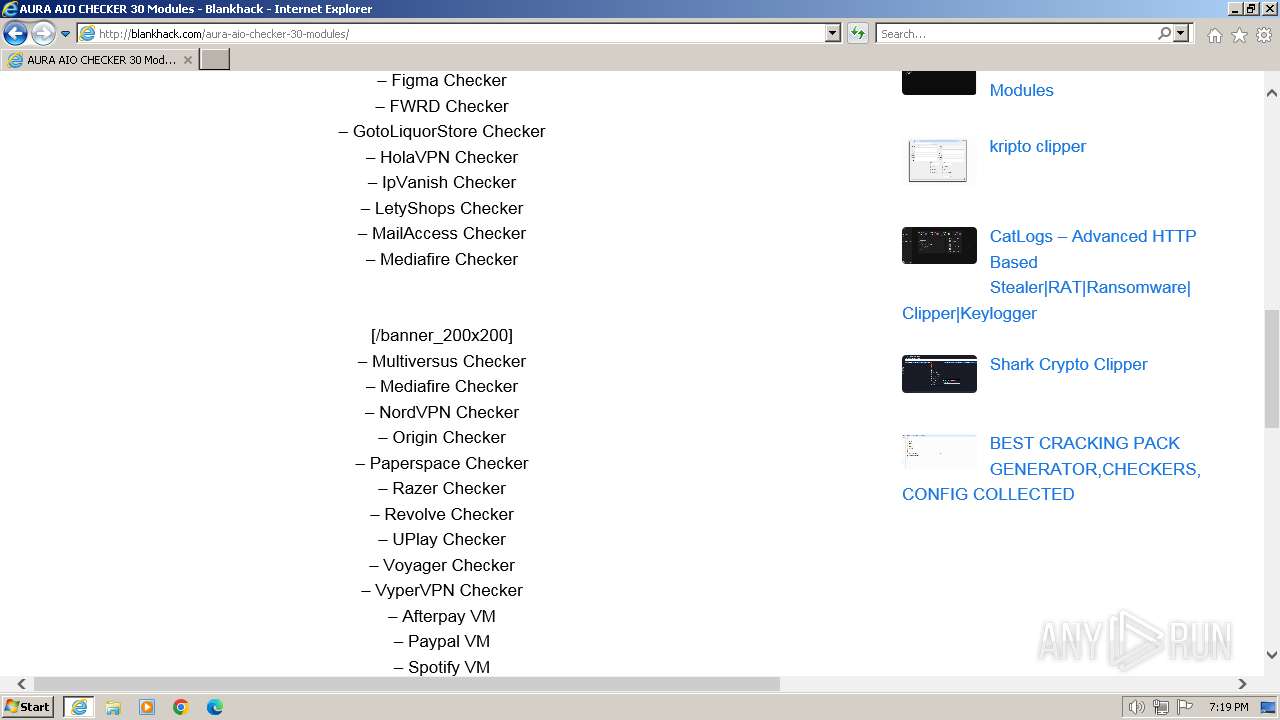
Task: Select the AURA AIO CHECKER tab
Action: pyautogui.click(x=99, y=60)
